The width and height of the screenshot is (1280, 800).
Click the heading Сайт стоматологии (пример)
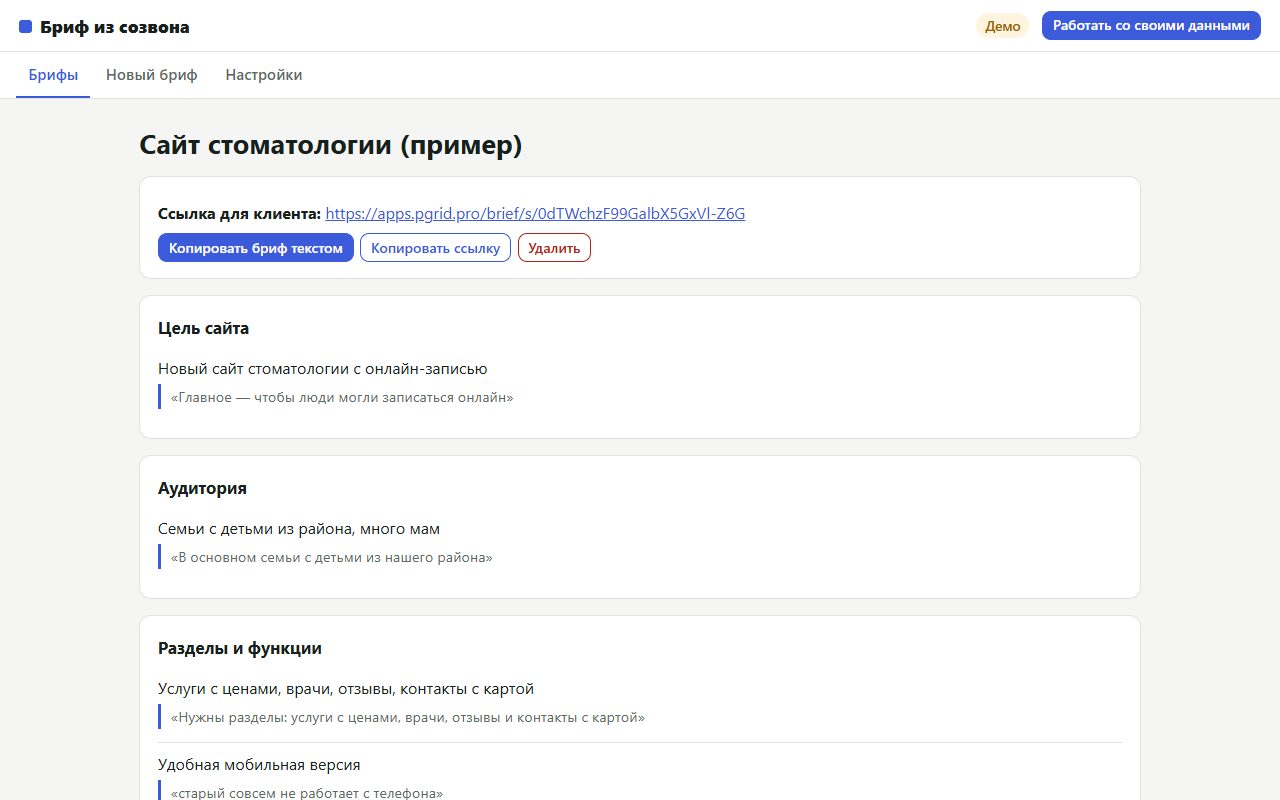pyautogui.click(x=331, y=145)
